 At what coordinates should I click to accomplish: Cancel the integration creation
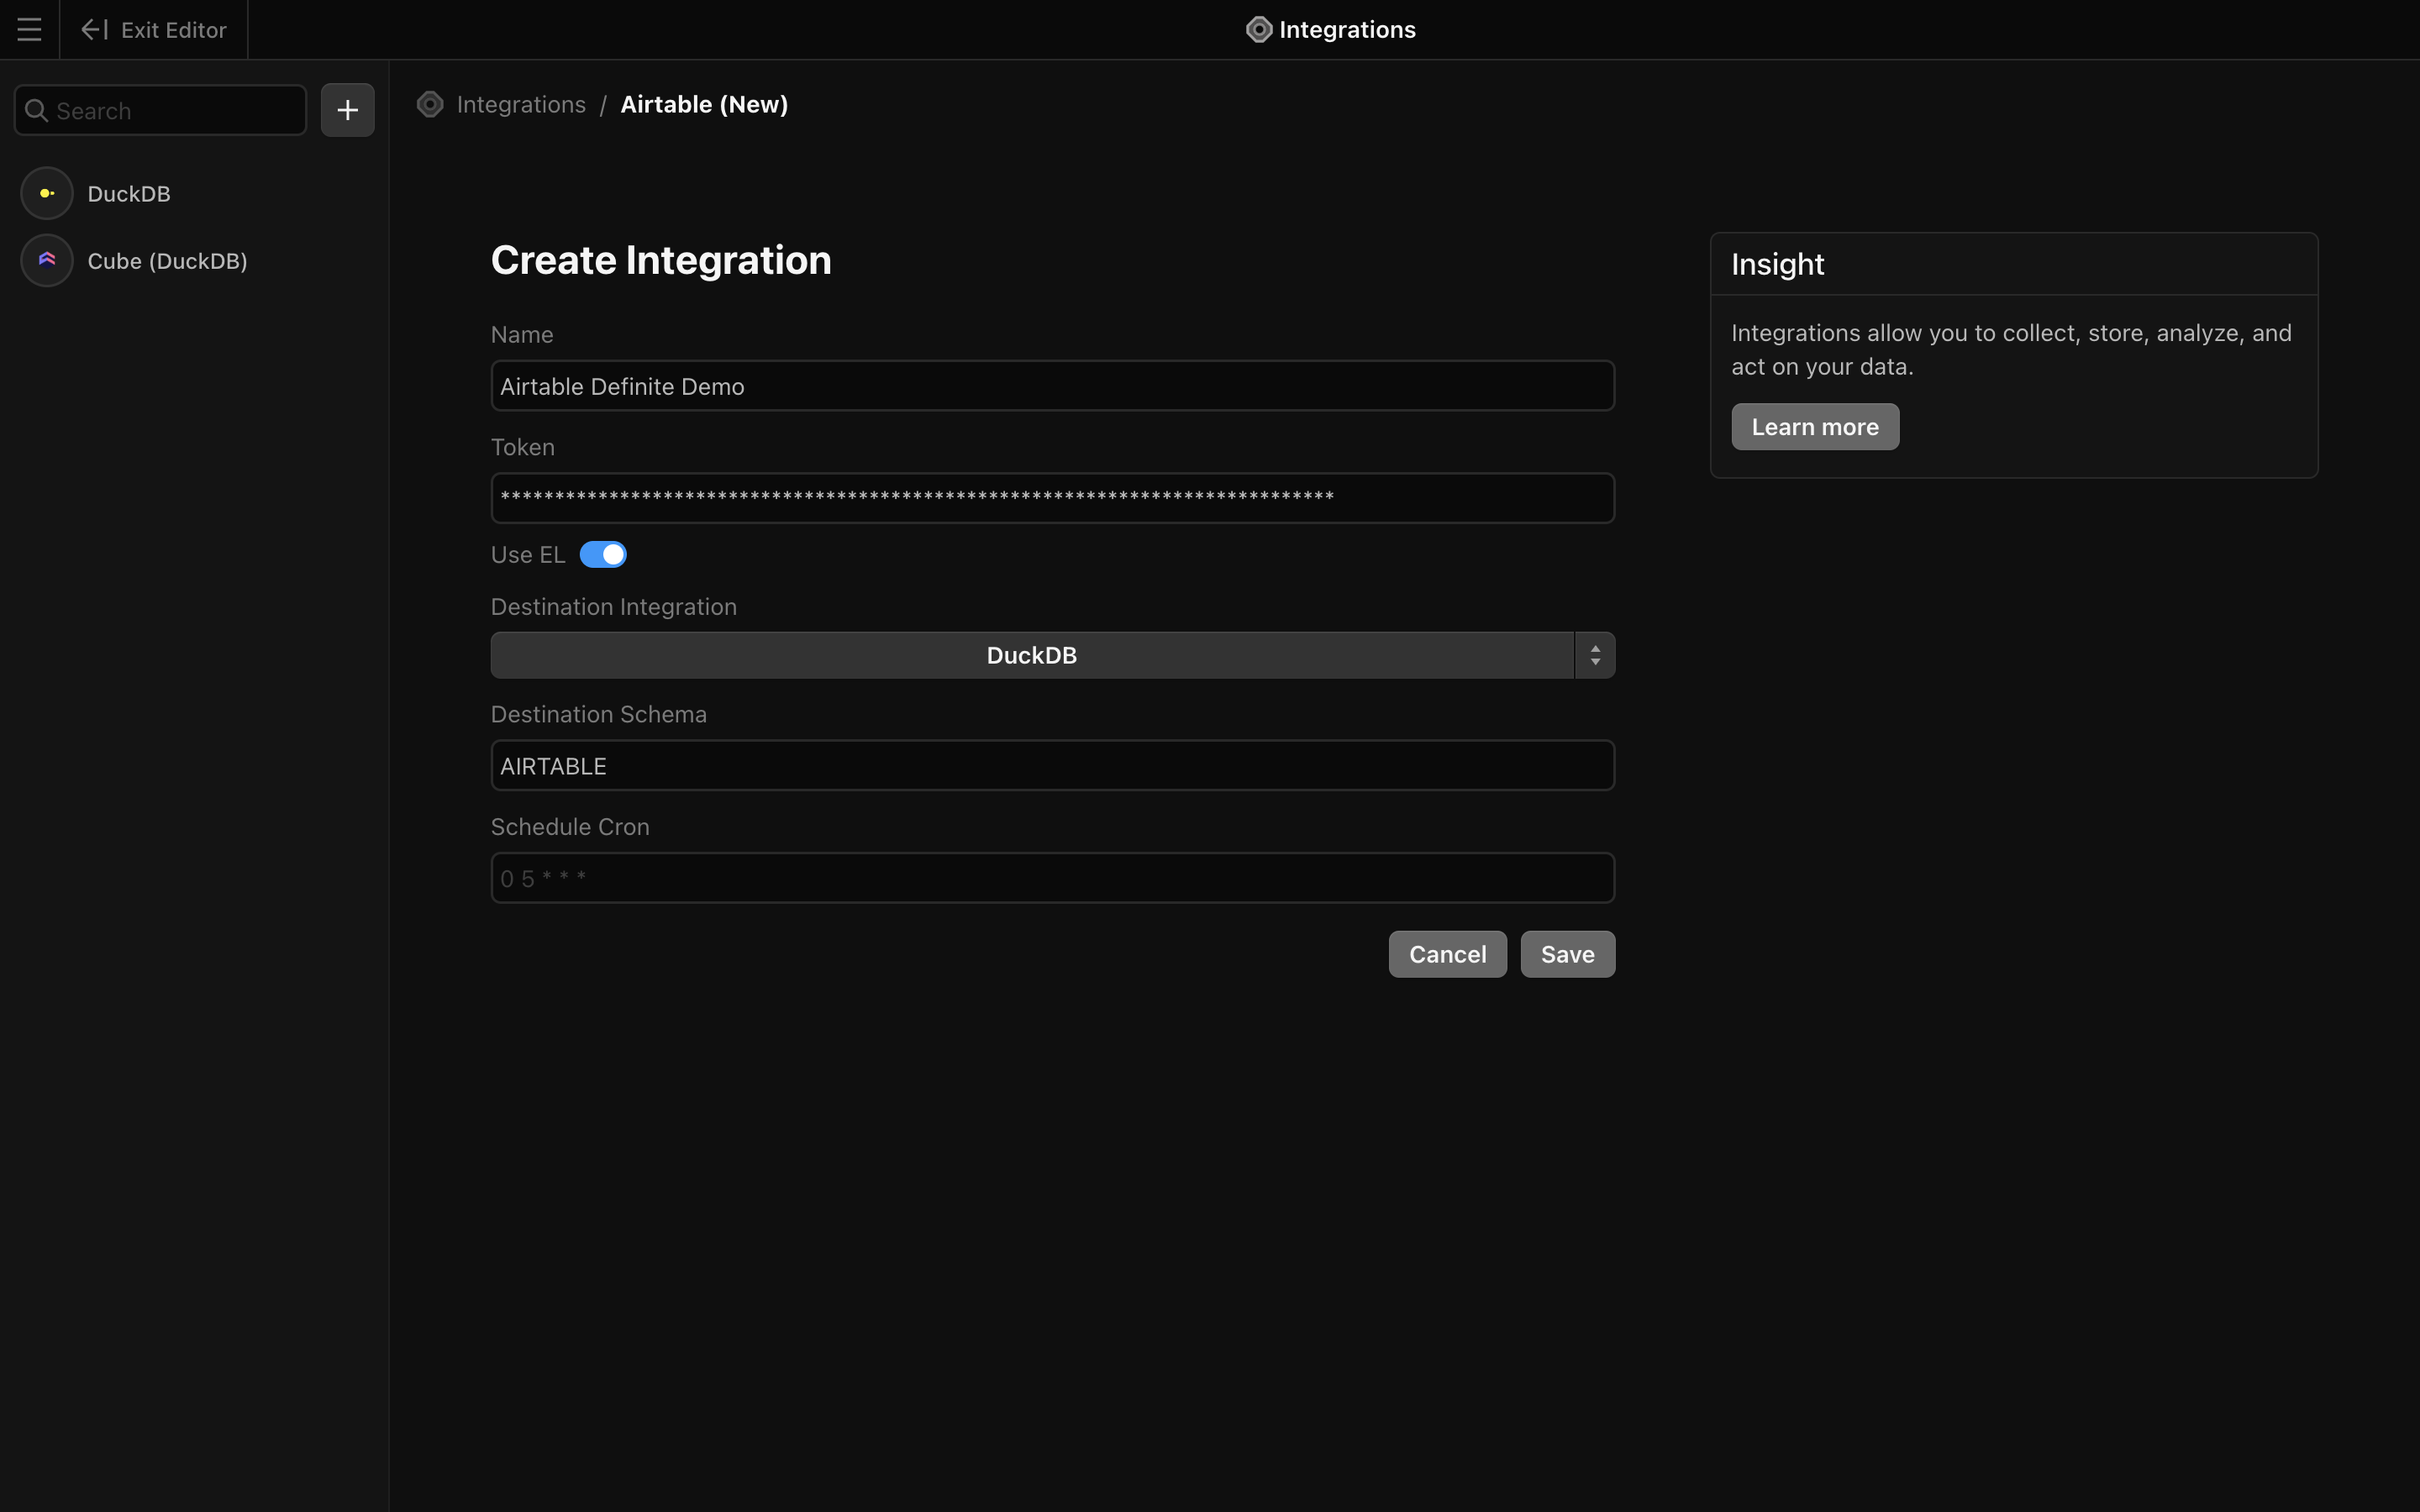(x=1446, y=955)
